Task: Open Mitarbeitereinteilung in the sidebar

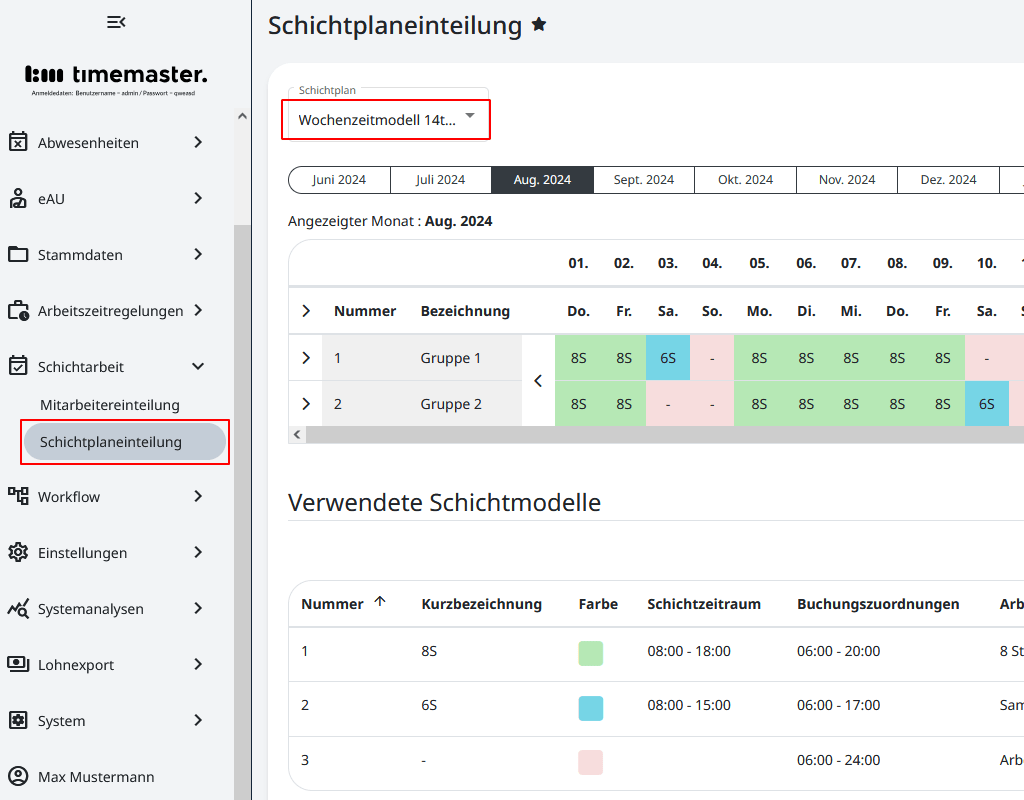Action: (110, 405)
